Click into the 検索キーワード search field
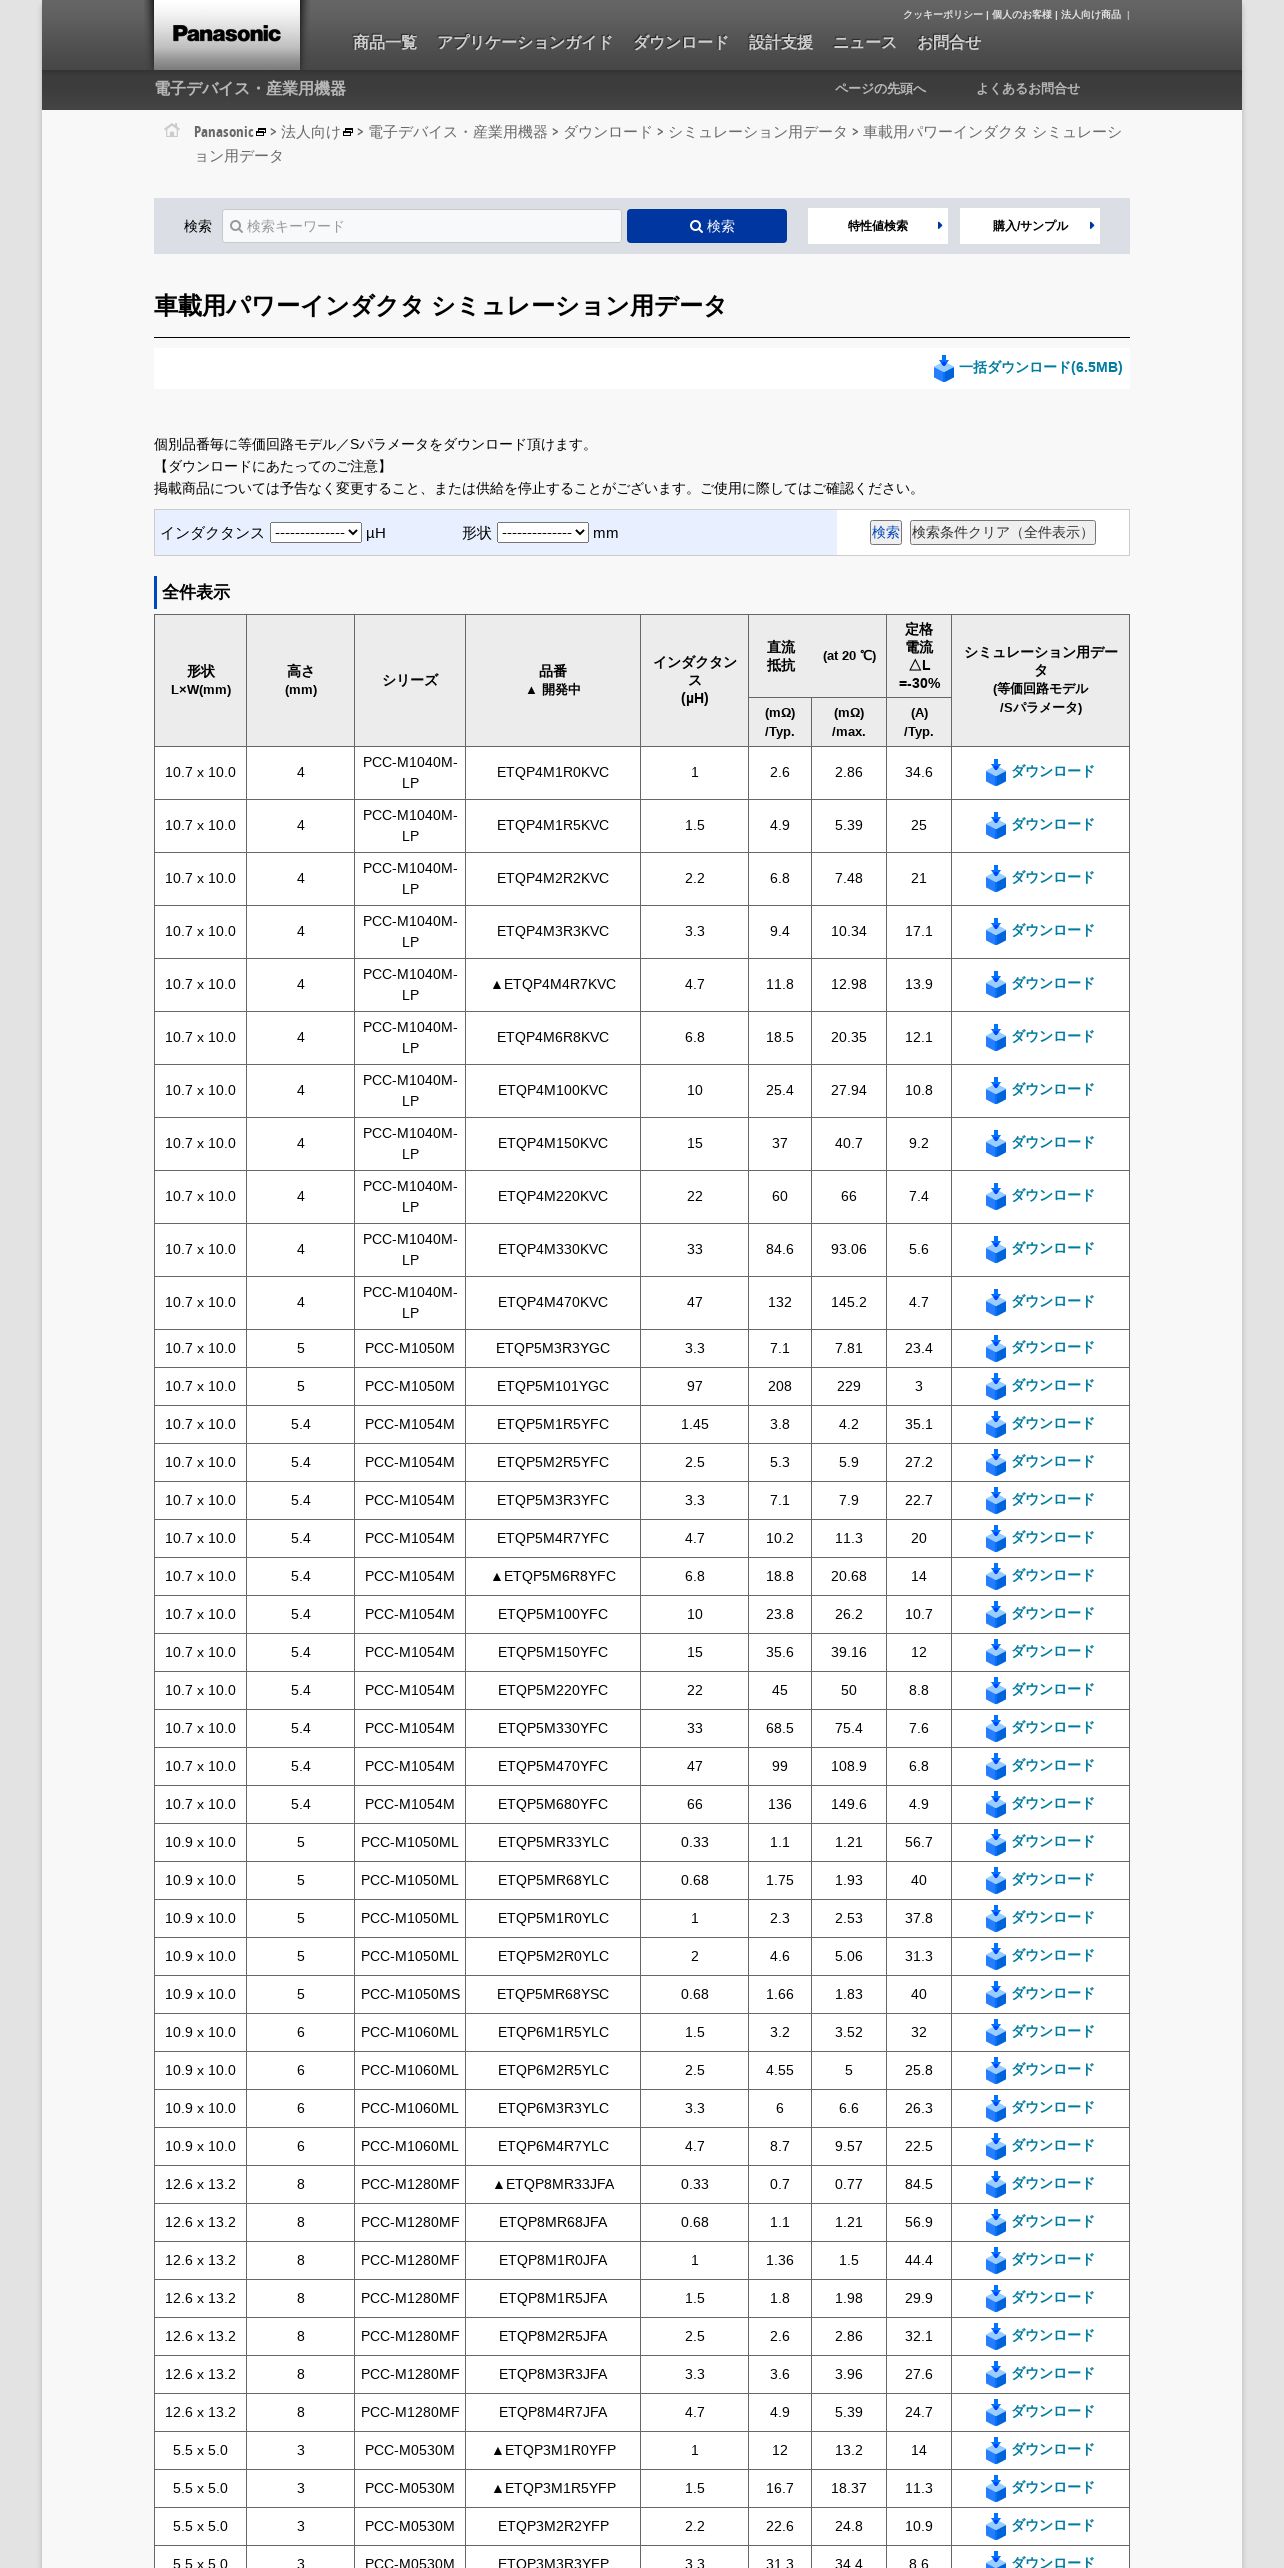Image resolution: width=1284 pixels, height=2568 pixels. [422, 226]
